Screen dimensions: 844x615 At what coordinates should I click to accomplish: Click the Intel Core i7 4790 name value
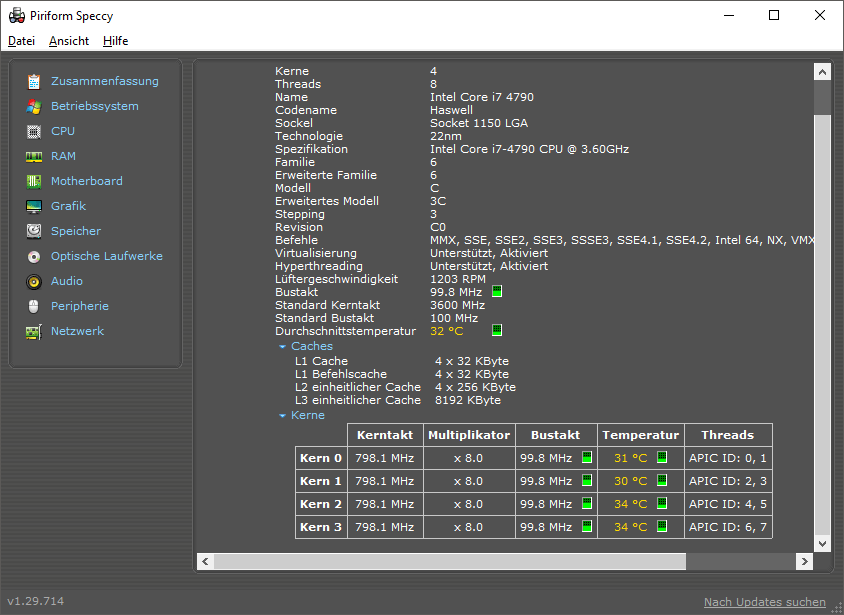click(482, 97)
